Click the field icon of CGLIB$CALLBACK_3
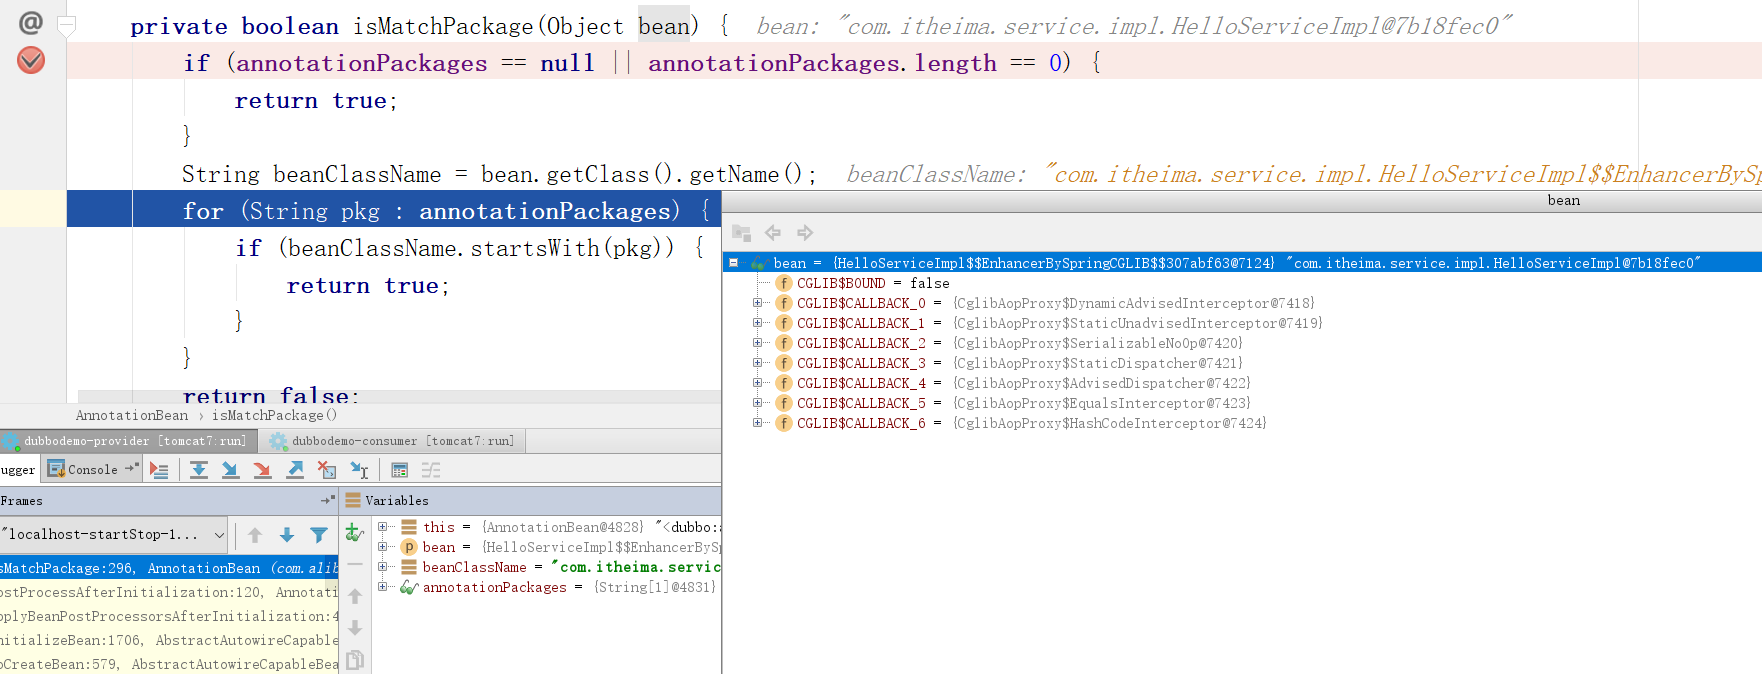Viewport: 1762px width, 674px height. [784, 363]
